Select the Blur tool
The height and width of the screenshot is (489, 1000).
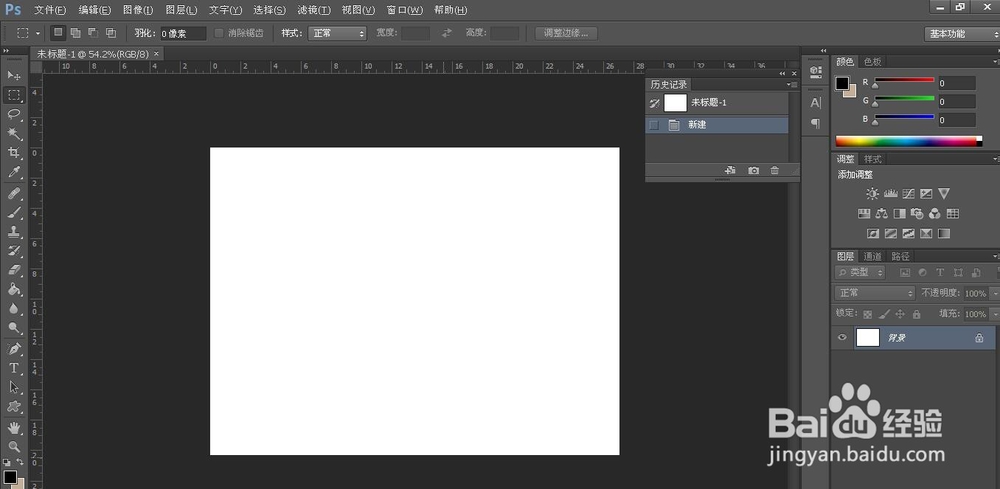point(13,309)
